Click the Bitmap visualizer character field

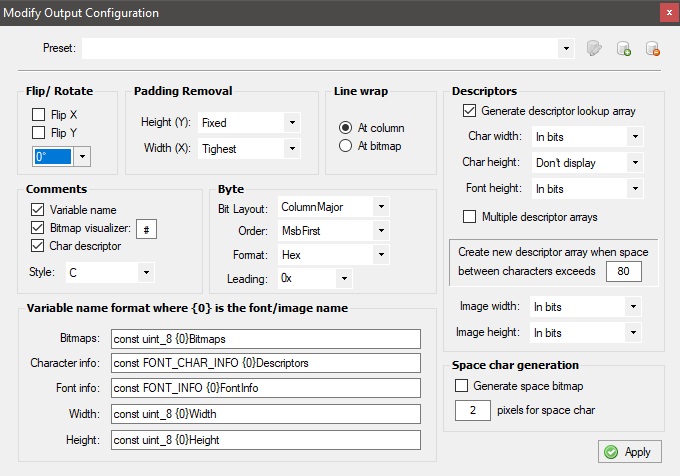click(x=147, y=229)
